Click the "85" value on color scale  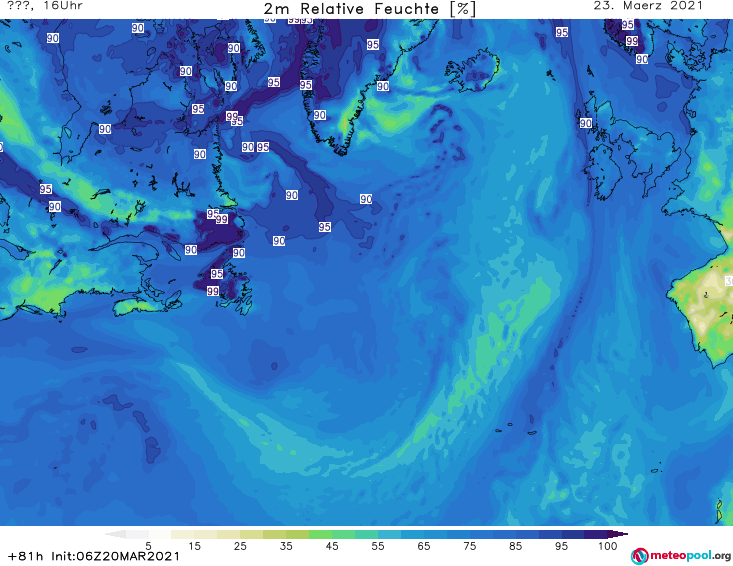[516, 546]
